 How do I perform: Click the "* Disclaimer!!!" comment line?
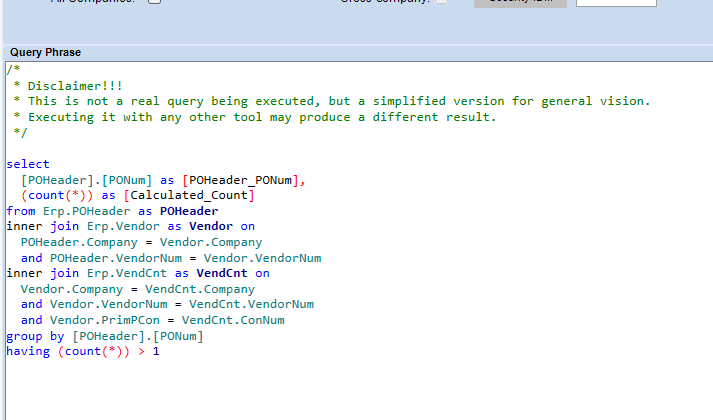point(68,86)
